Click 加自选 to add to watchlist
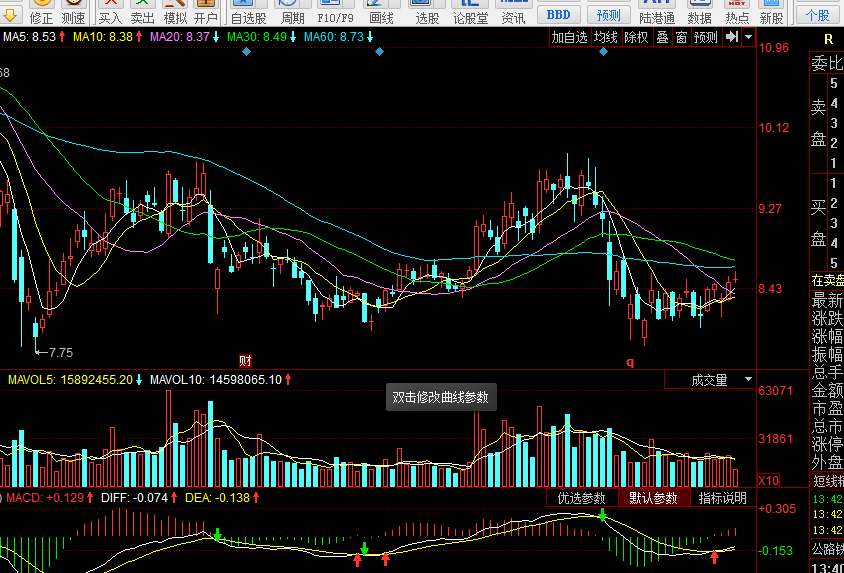 coord(569,37)
